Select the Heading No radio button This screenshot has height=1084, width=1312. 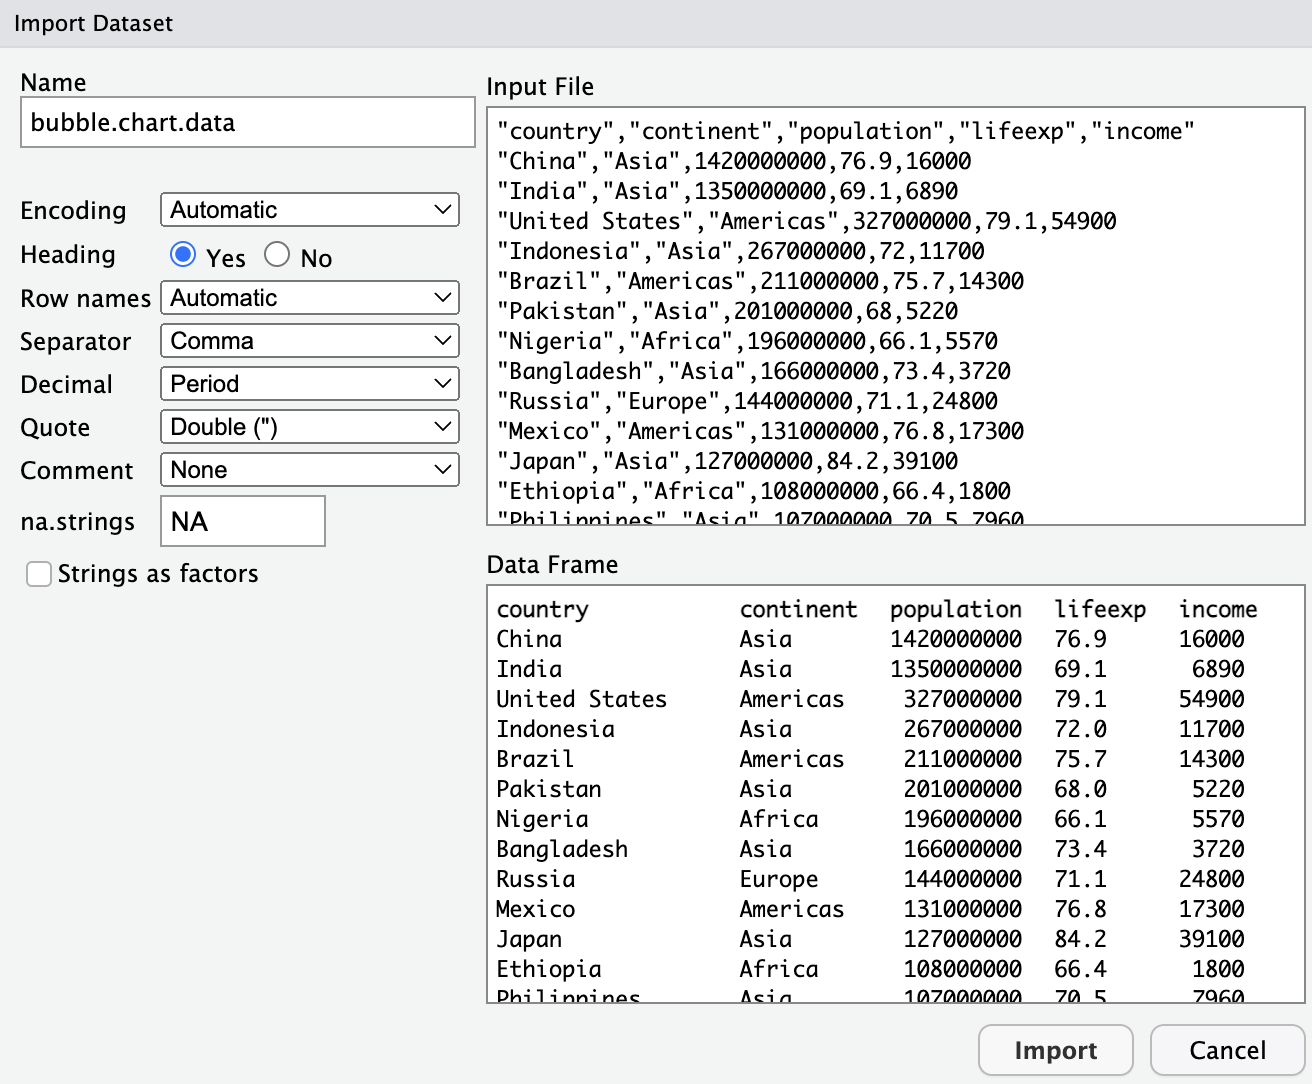click(x=276, y=256)
